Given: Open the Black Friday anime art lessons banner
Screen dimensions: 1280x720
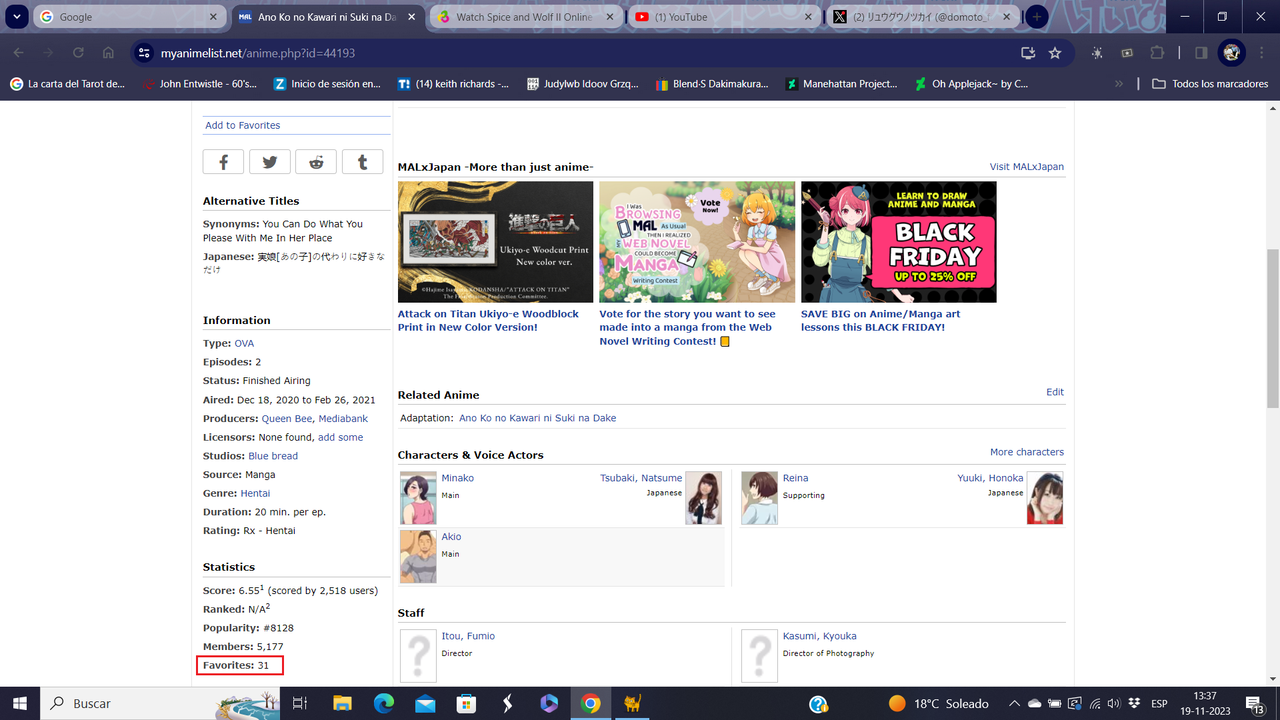Looking at the screenshot, I should [897, 242].
